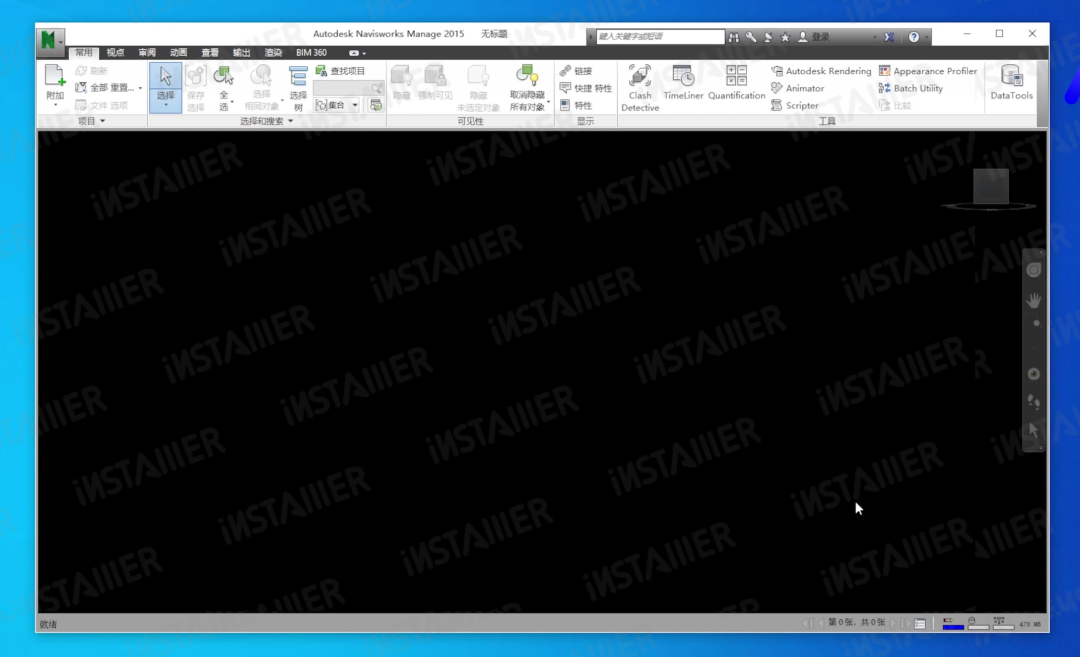
Task: Click the key/wrench icon in title bar
Action: click(751, 37)
